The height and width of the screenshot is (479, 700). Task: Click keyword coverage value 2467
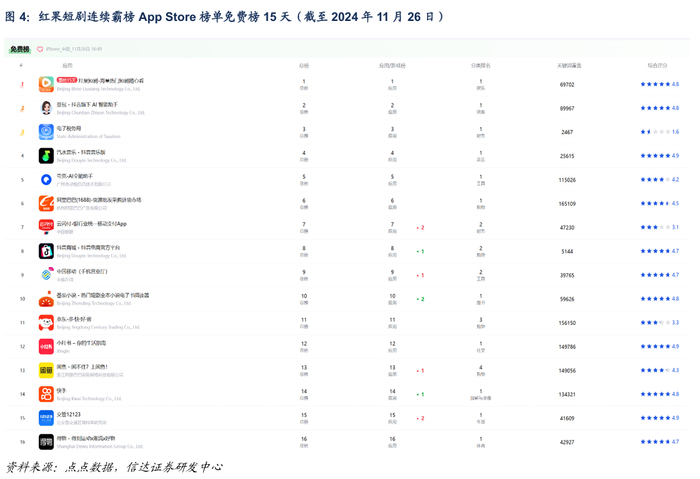point(567,132)
